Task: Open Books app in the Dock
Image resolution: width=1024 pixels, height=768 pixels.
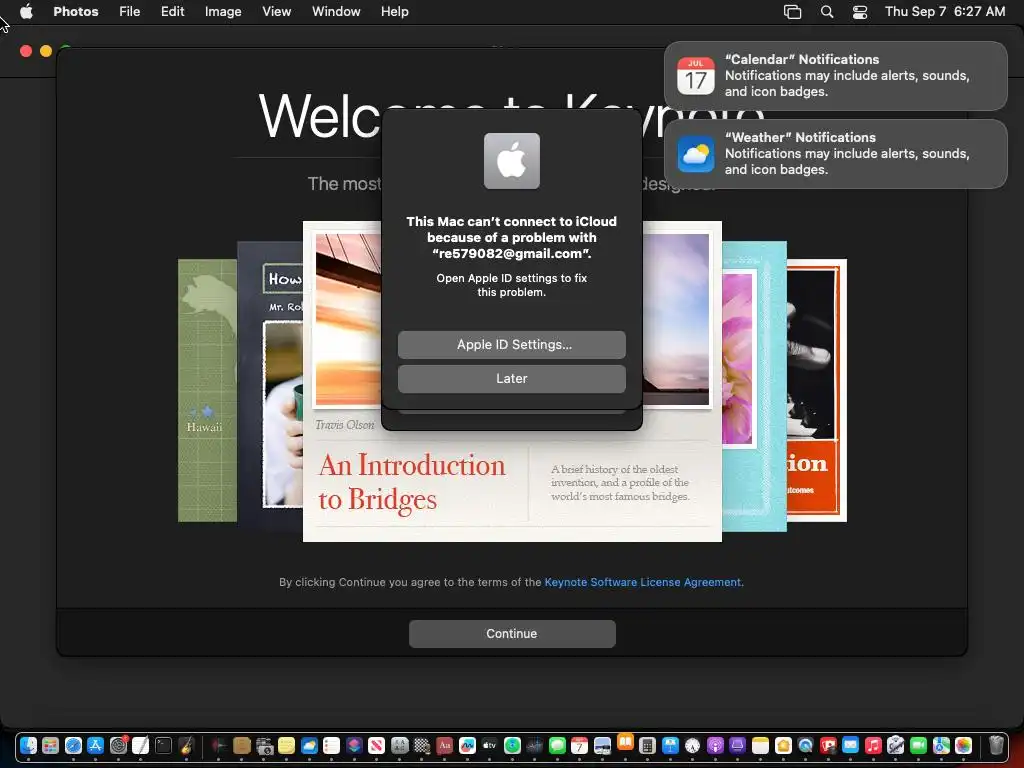Action: point(625,742)
